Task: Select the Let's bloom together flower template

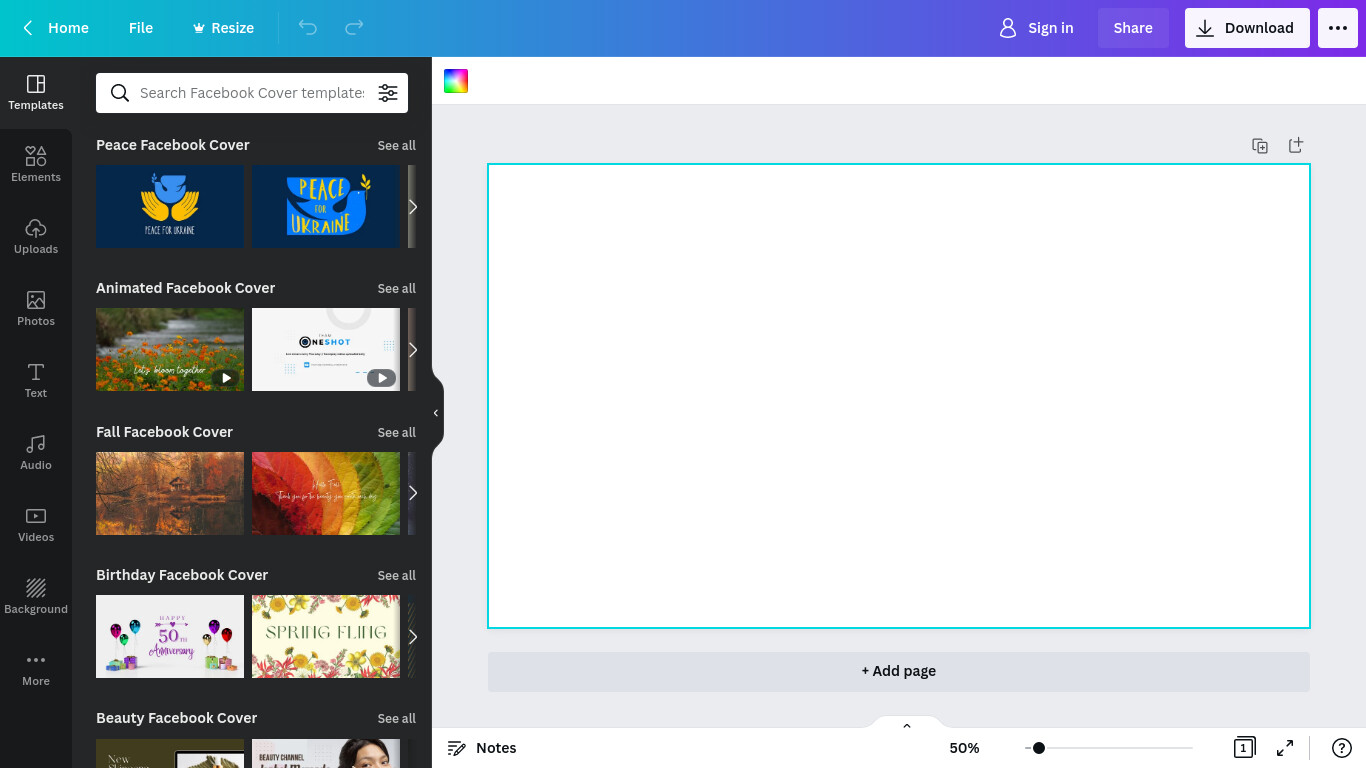Action: pyautogui.click(x=170, y=350)
